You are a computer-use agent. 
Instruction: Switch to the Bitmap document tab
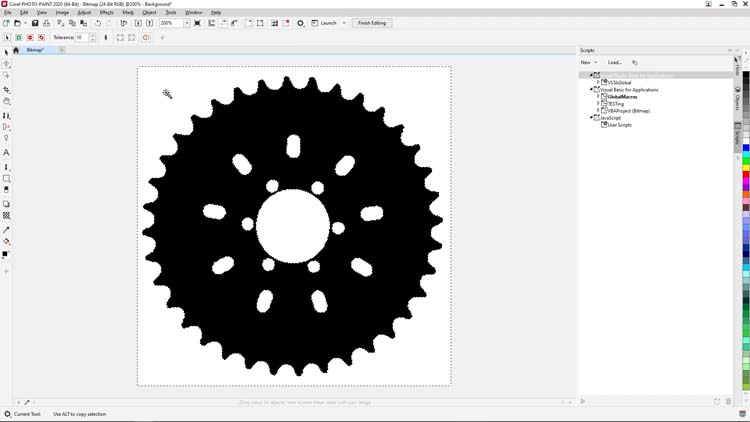35,50
